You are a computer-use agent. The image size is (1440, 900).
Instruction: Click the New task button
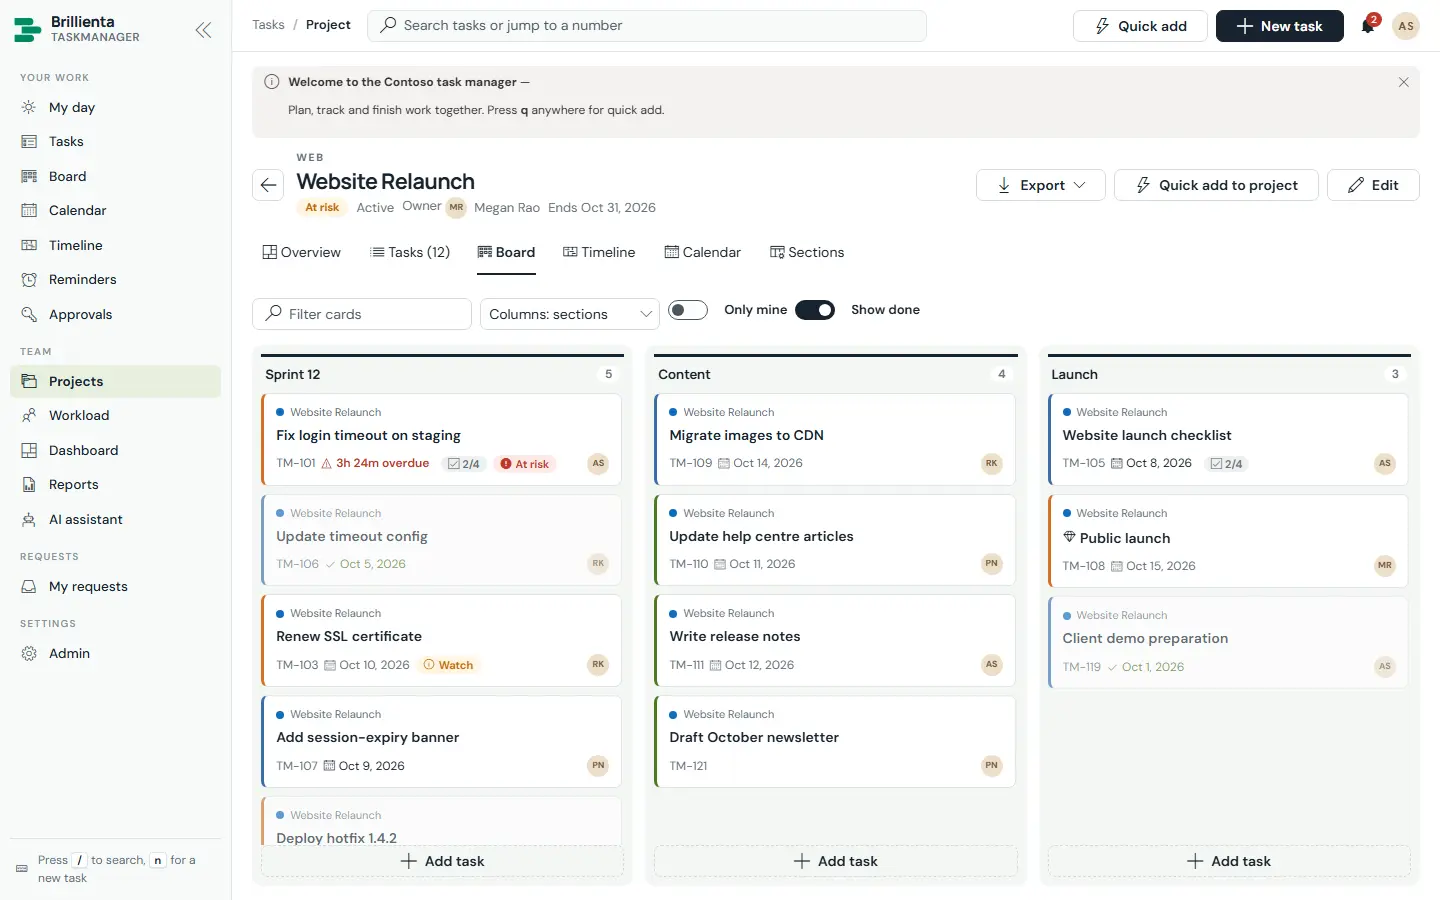1279,26
